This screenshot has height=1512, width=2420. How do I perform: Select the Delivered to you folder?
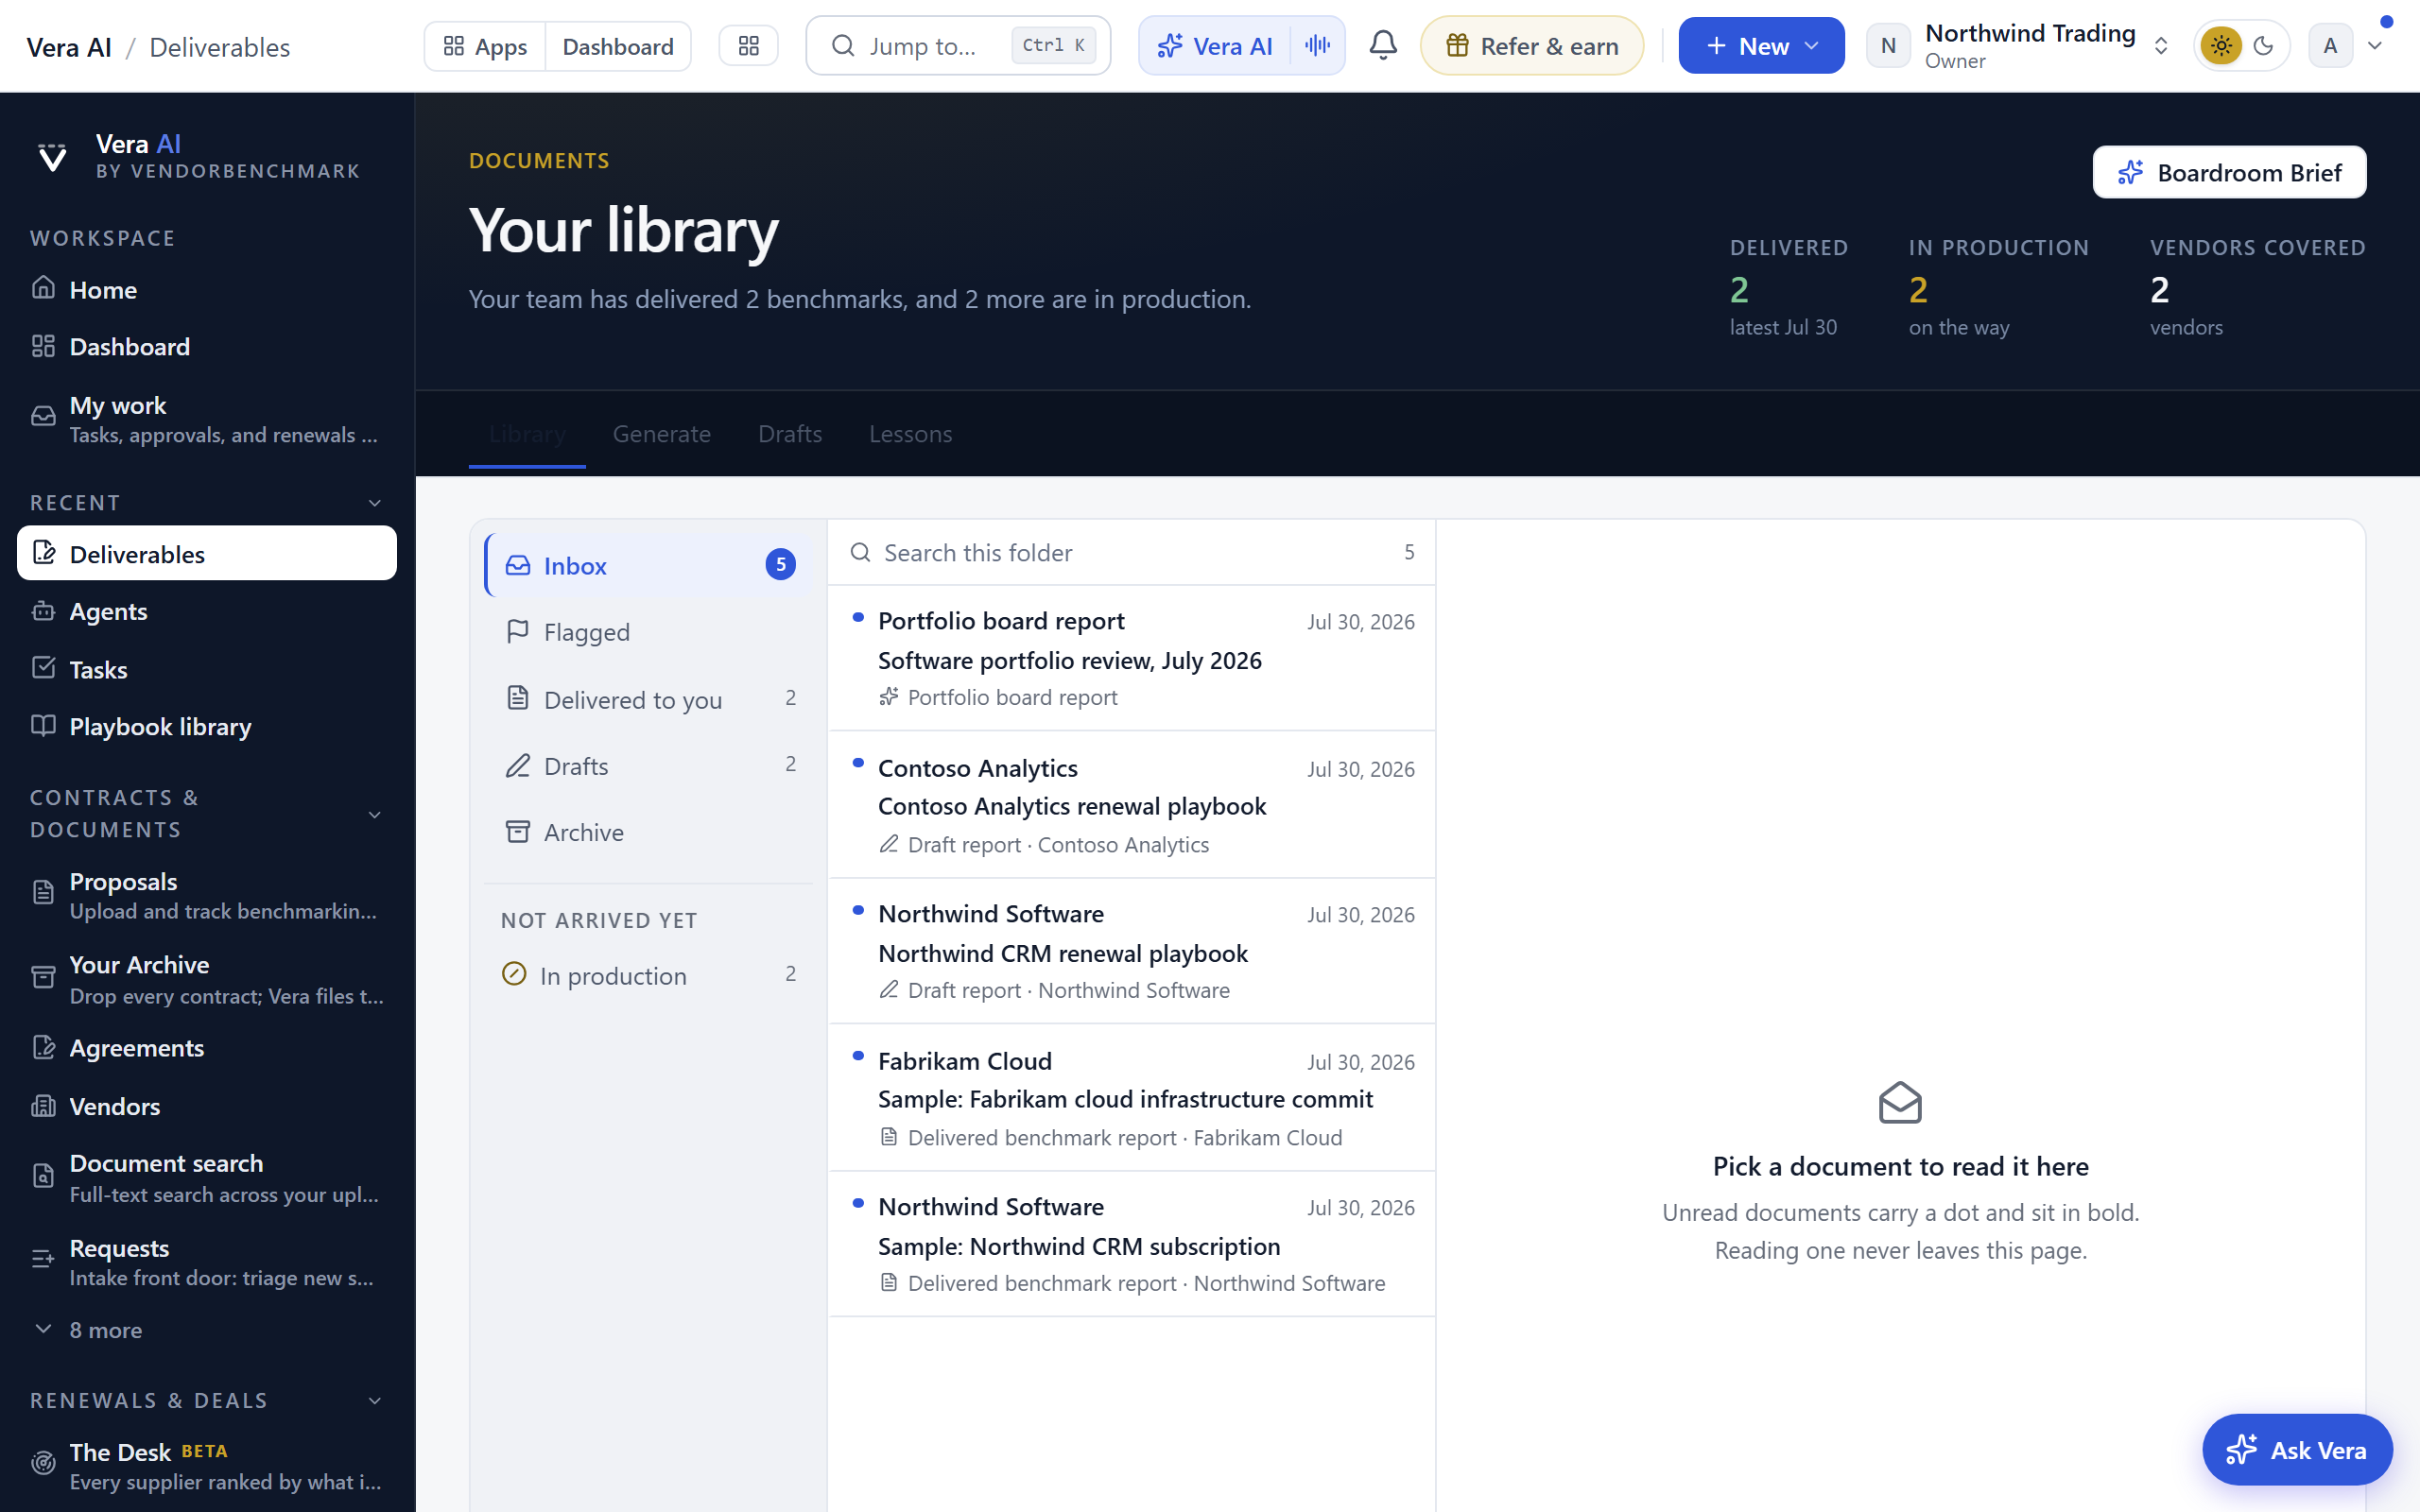(x=649, y=699)
